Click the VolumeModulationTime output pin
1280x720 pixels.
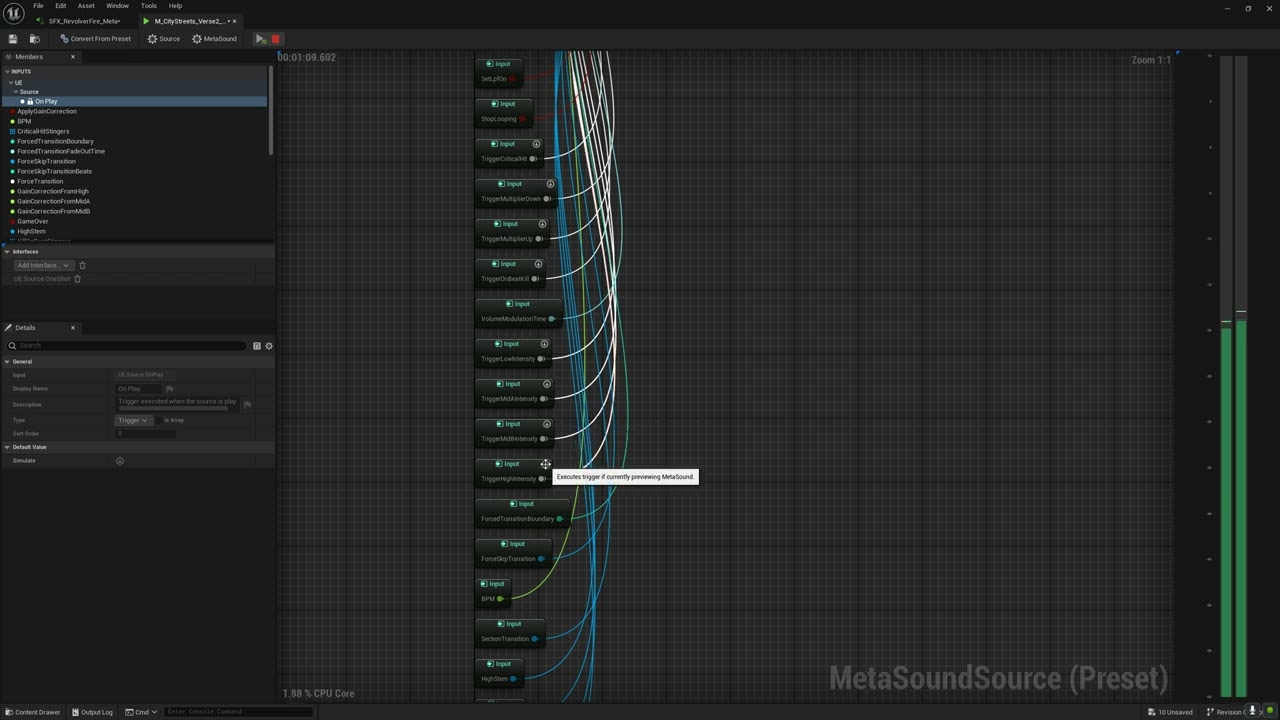click(551, 319)
